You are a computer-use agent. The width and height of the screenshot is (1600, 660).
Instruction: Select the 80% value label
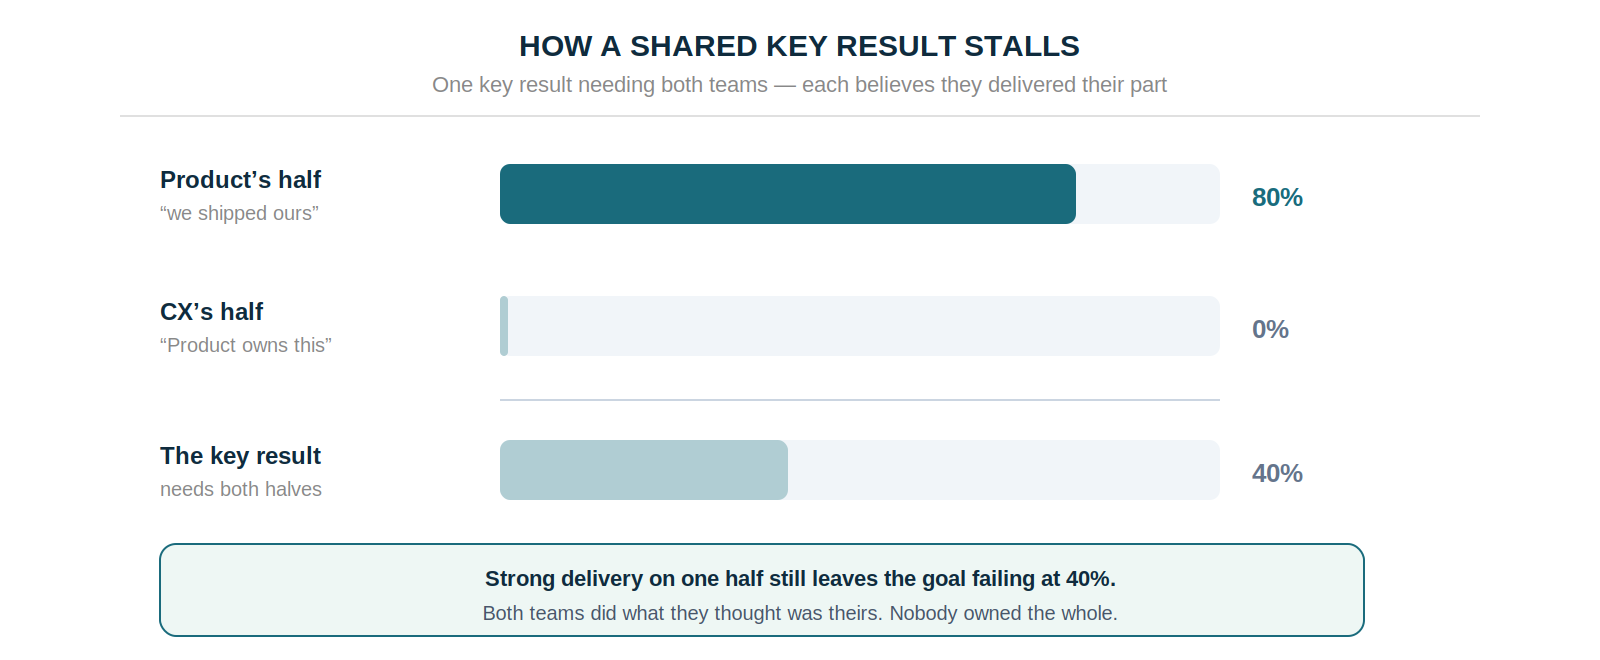(x=1277, y=197)
